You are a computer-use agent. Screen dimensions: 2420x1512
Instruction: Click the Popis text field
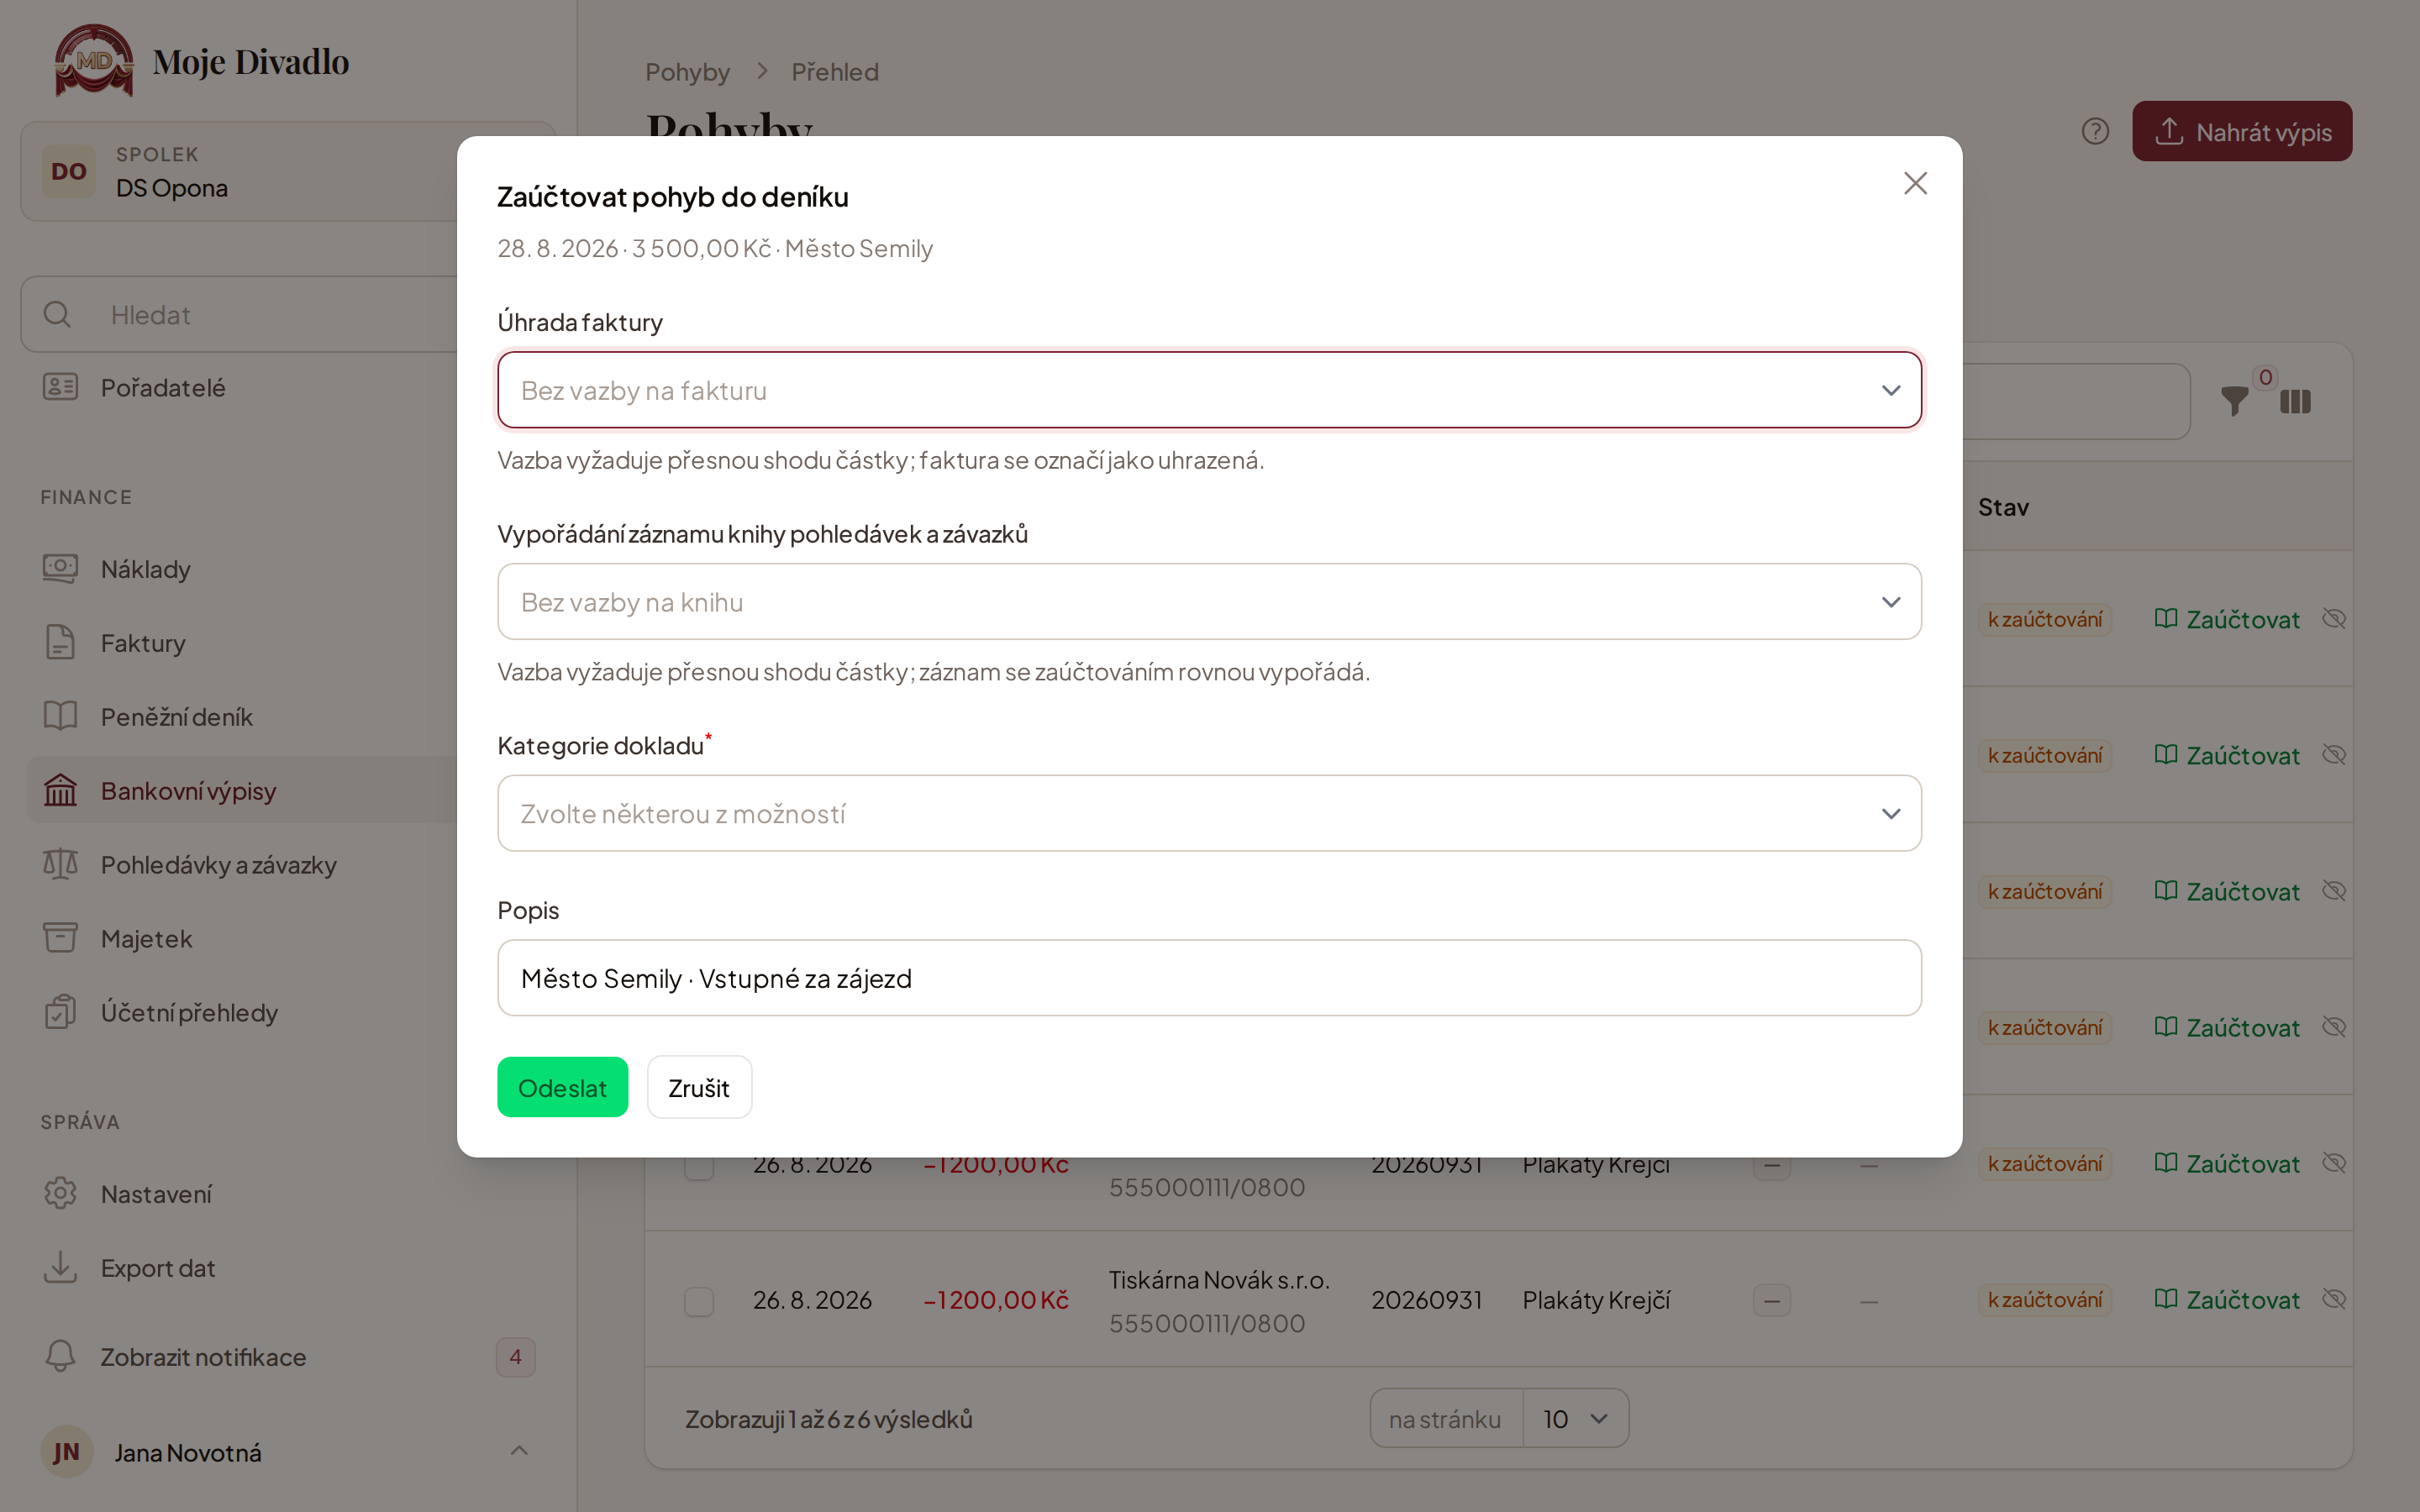(x=1209, y=978)
